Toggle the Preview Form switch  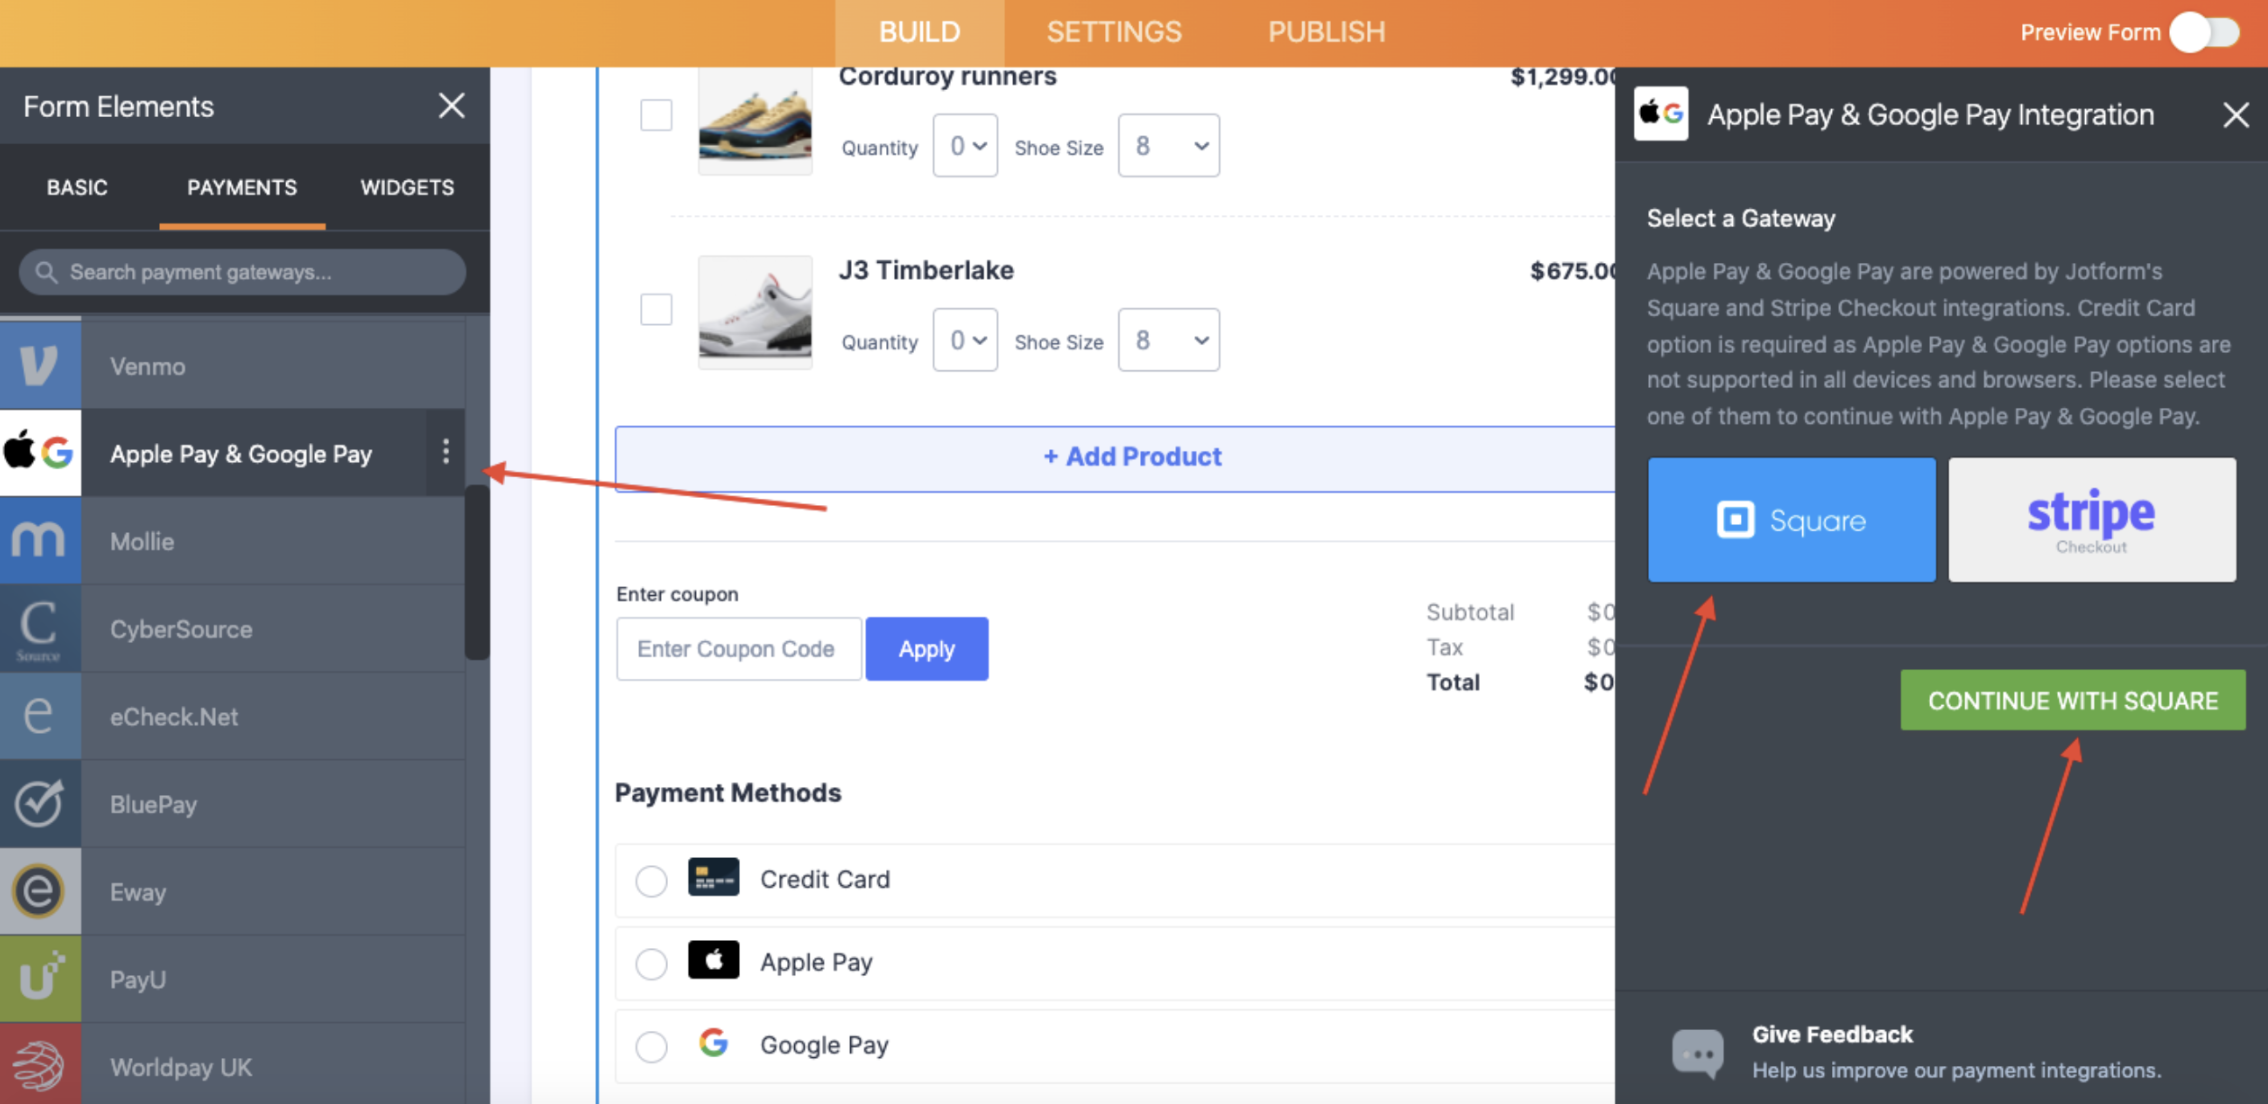tap(2205, 32)
